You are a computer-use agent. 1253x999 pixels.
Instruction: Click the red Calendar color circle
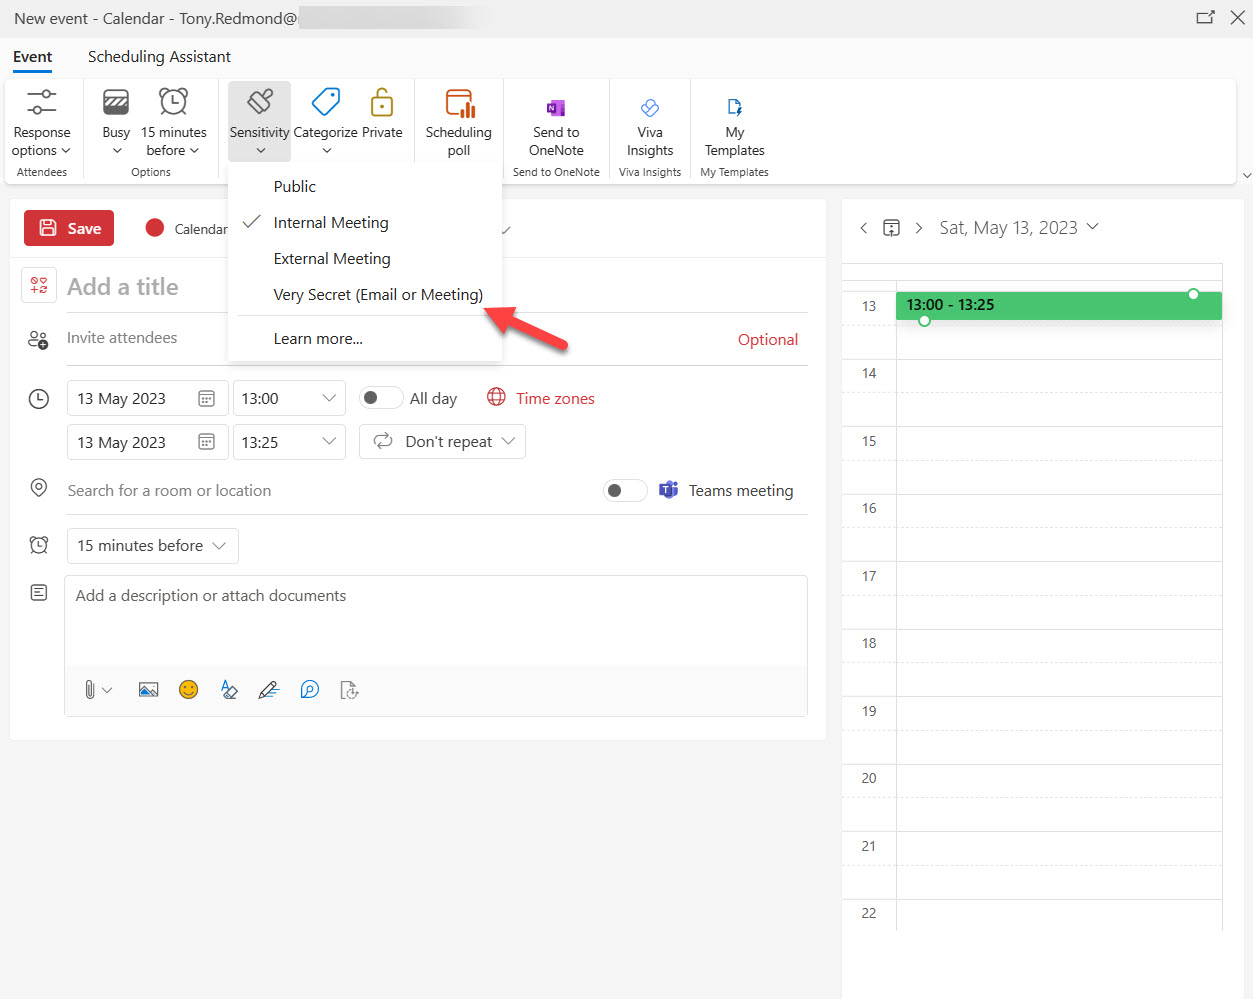coord(155,228)
